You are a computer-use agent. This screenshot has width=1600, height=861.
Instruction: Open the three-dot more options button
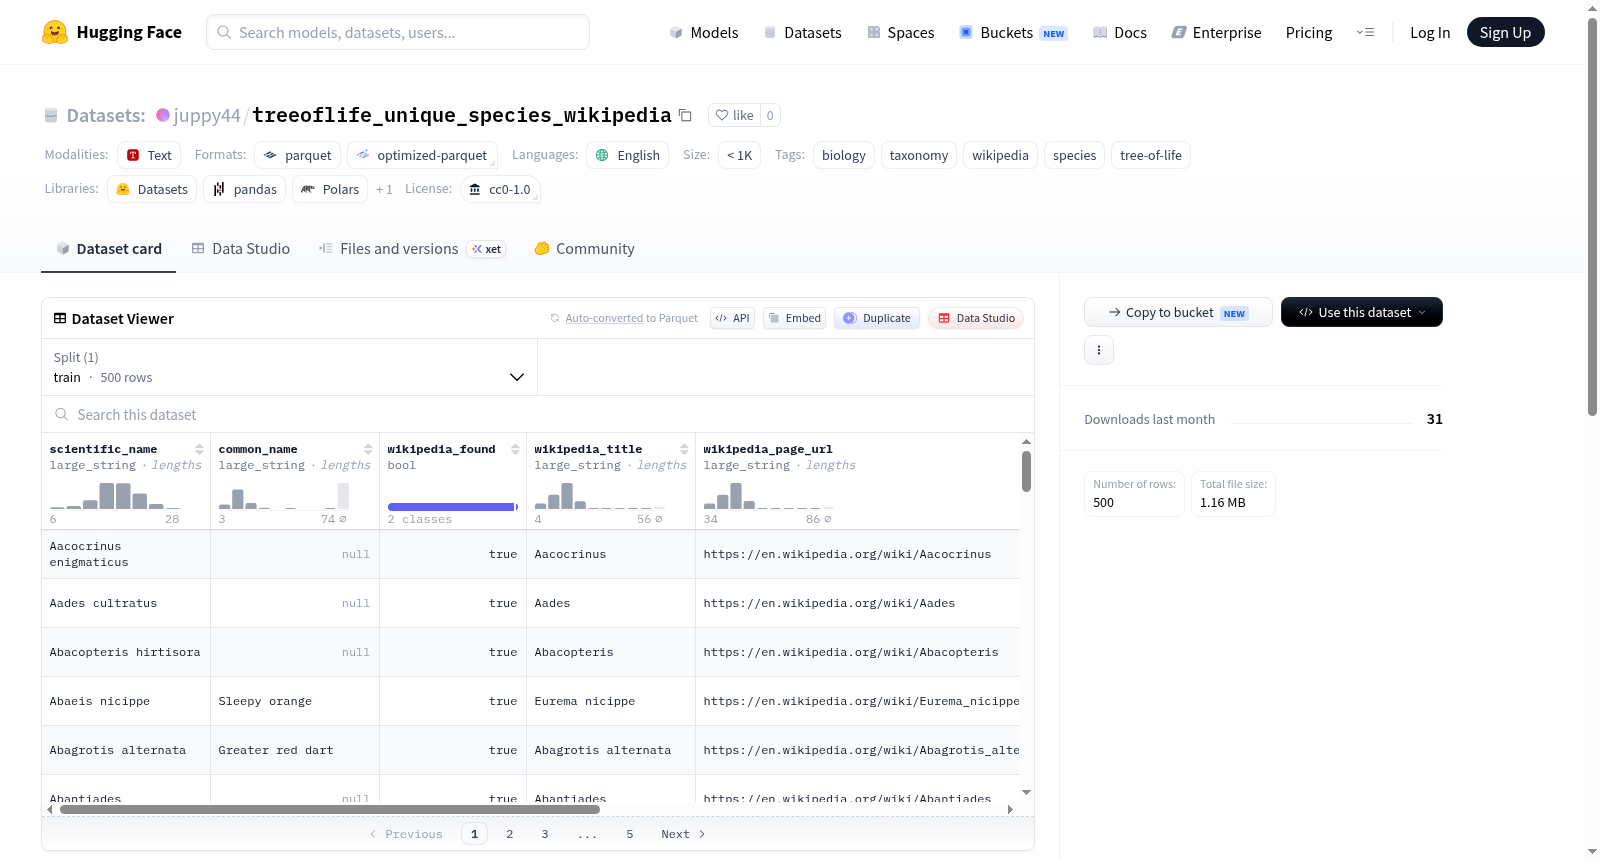(x=1099, y=350)
